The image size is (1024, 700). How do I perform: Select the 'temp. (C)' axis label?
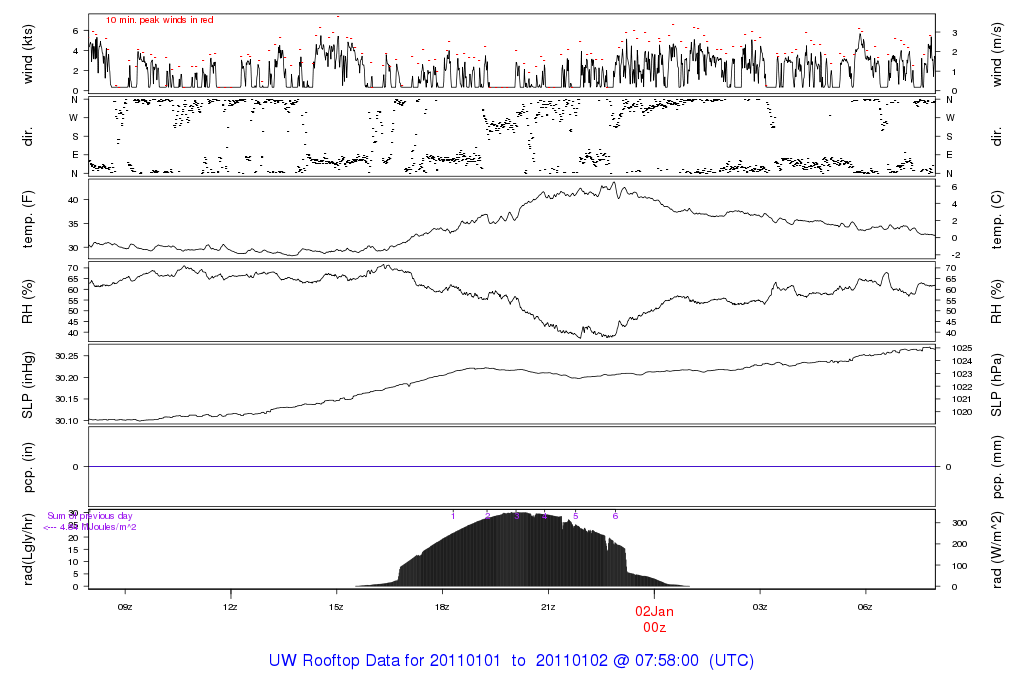coord(998,220)
